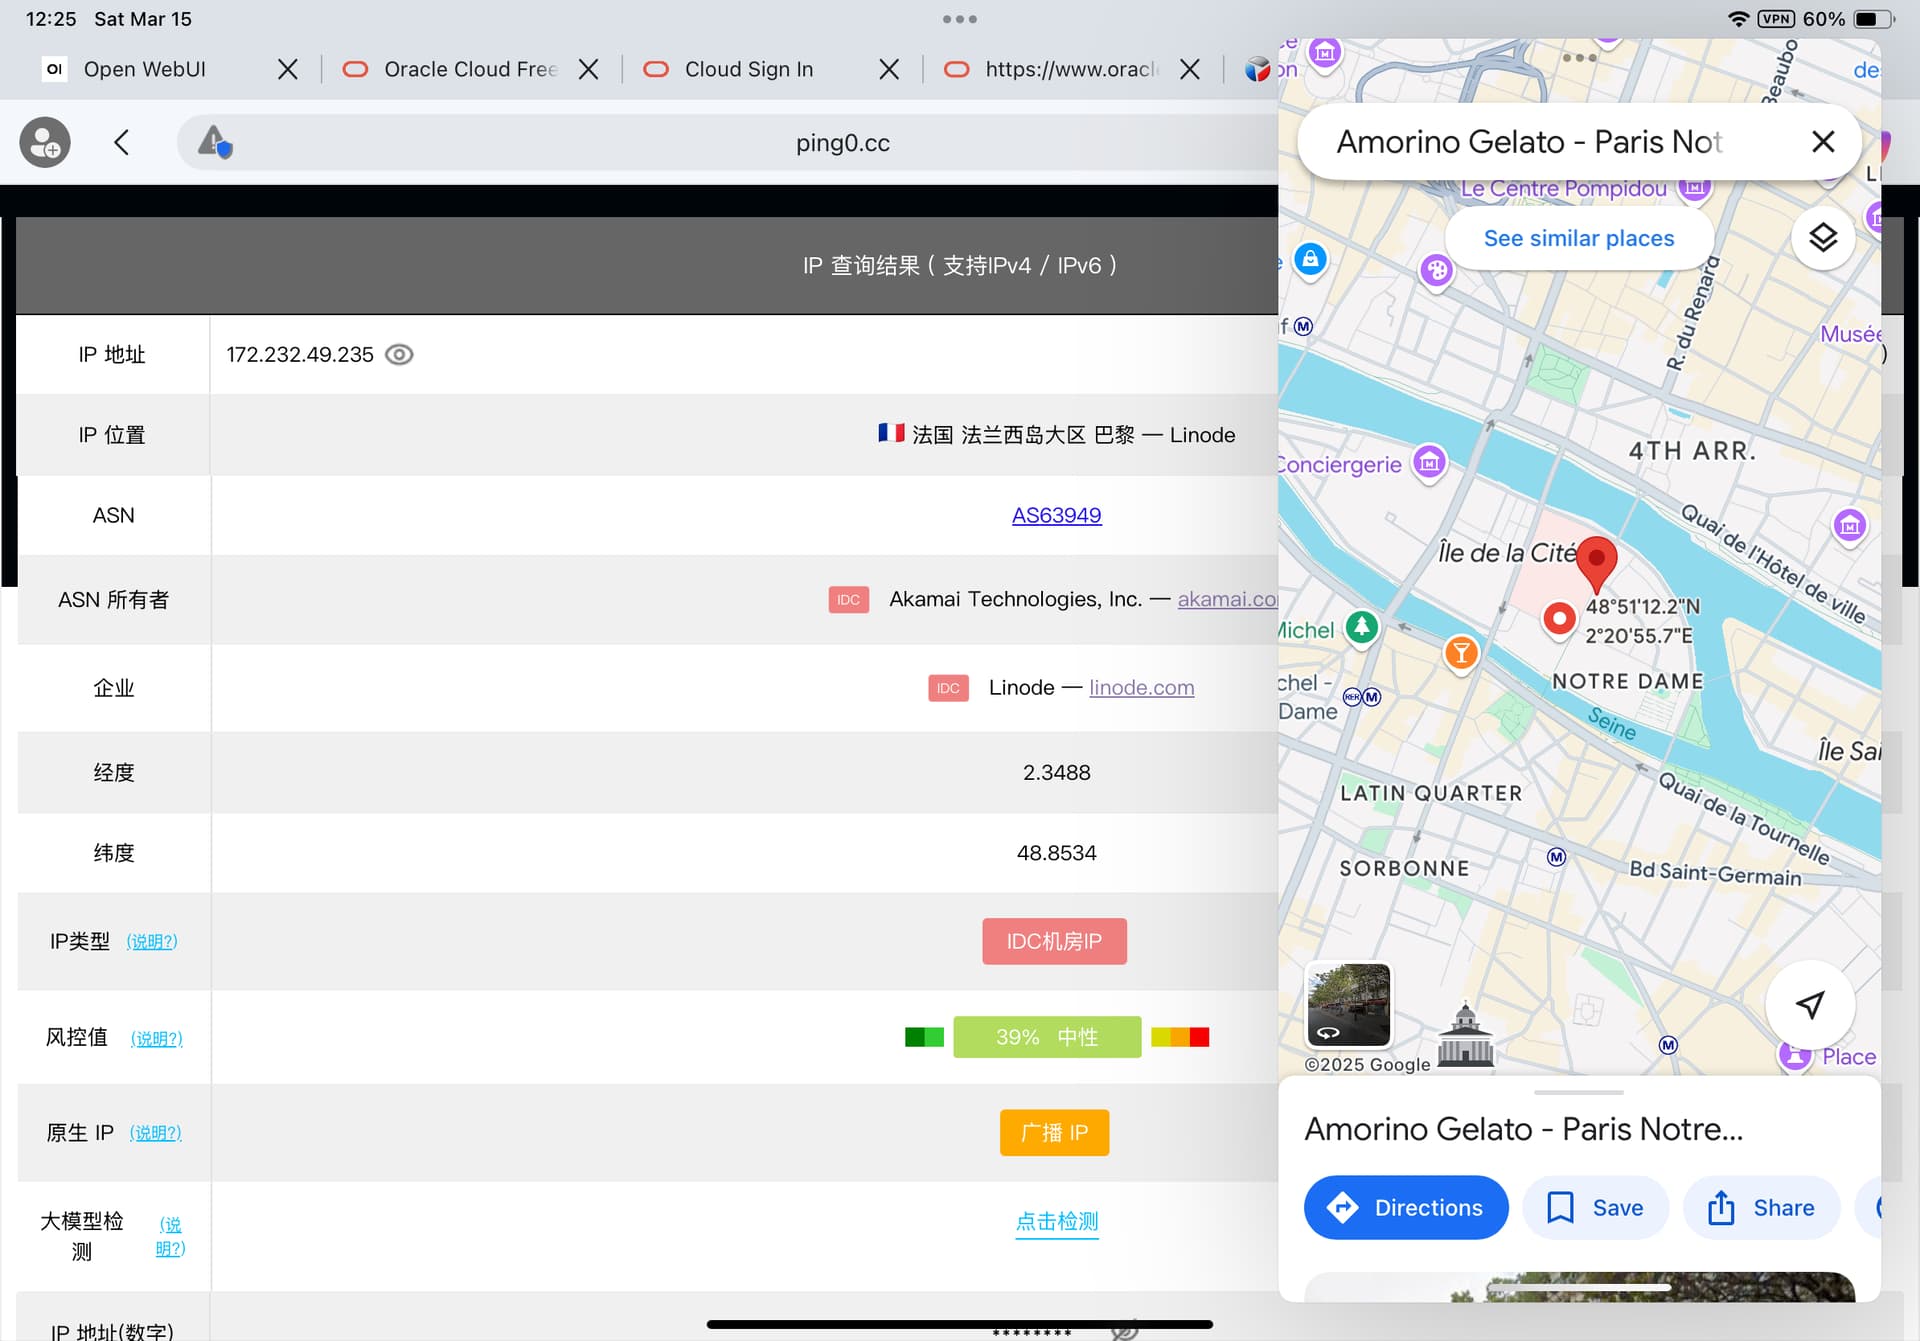1920x1341 pixels.
Task: Click 点击检测 link for model detection
Action: (x=1057, y=1222)
